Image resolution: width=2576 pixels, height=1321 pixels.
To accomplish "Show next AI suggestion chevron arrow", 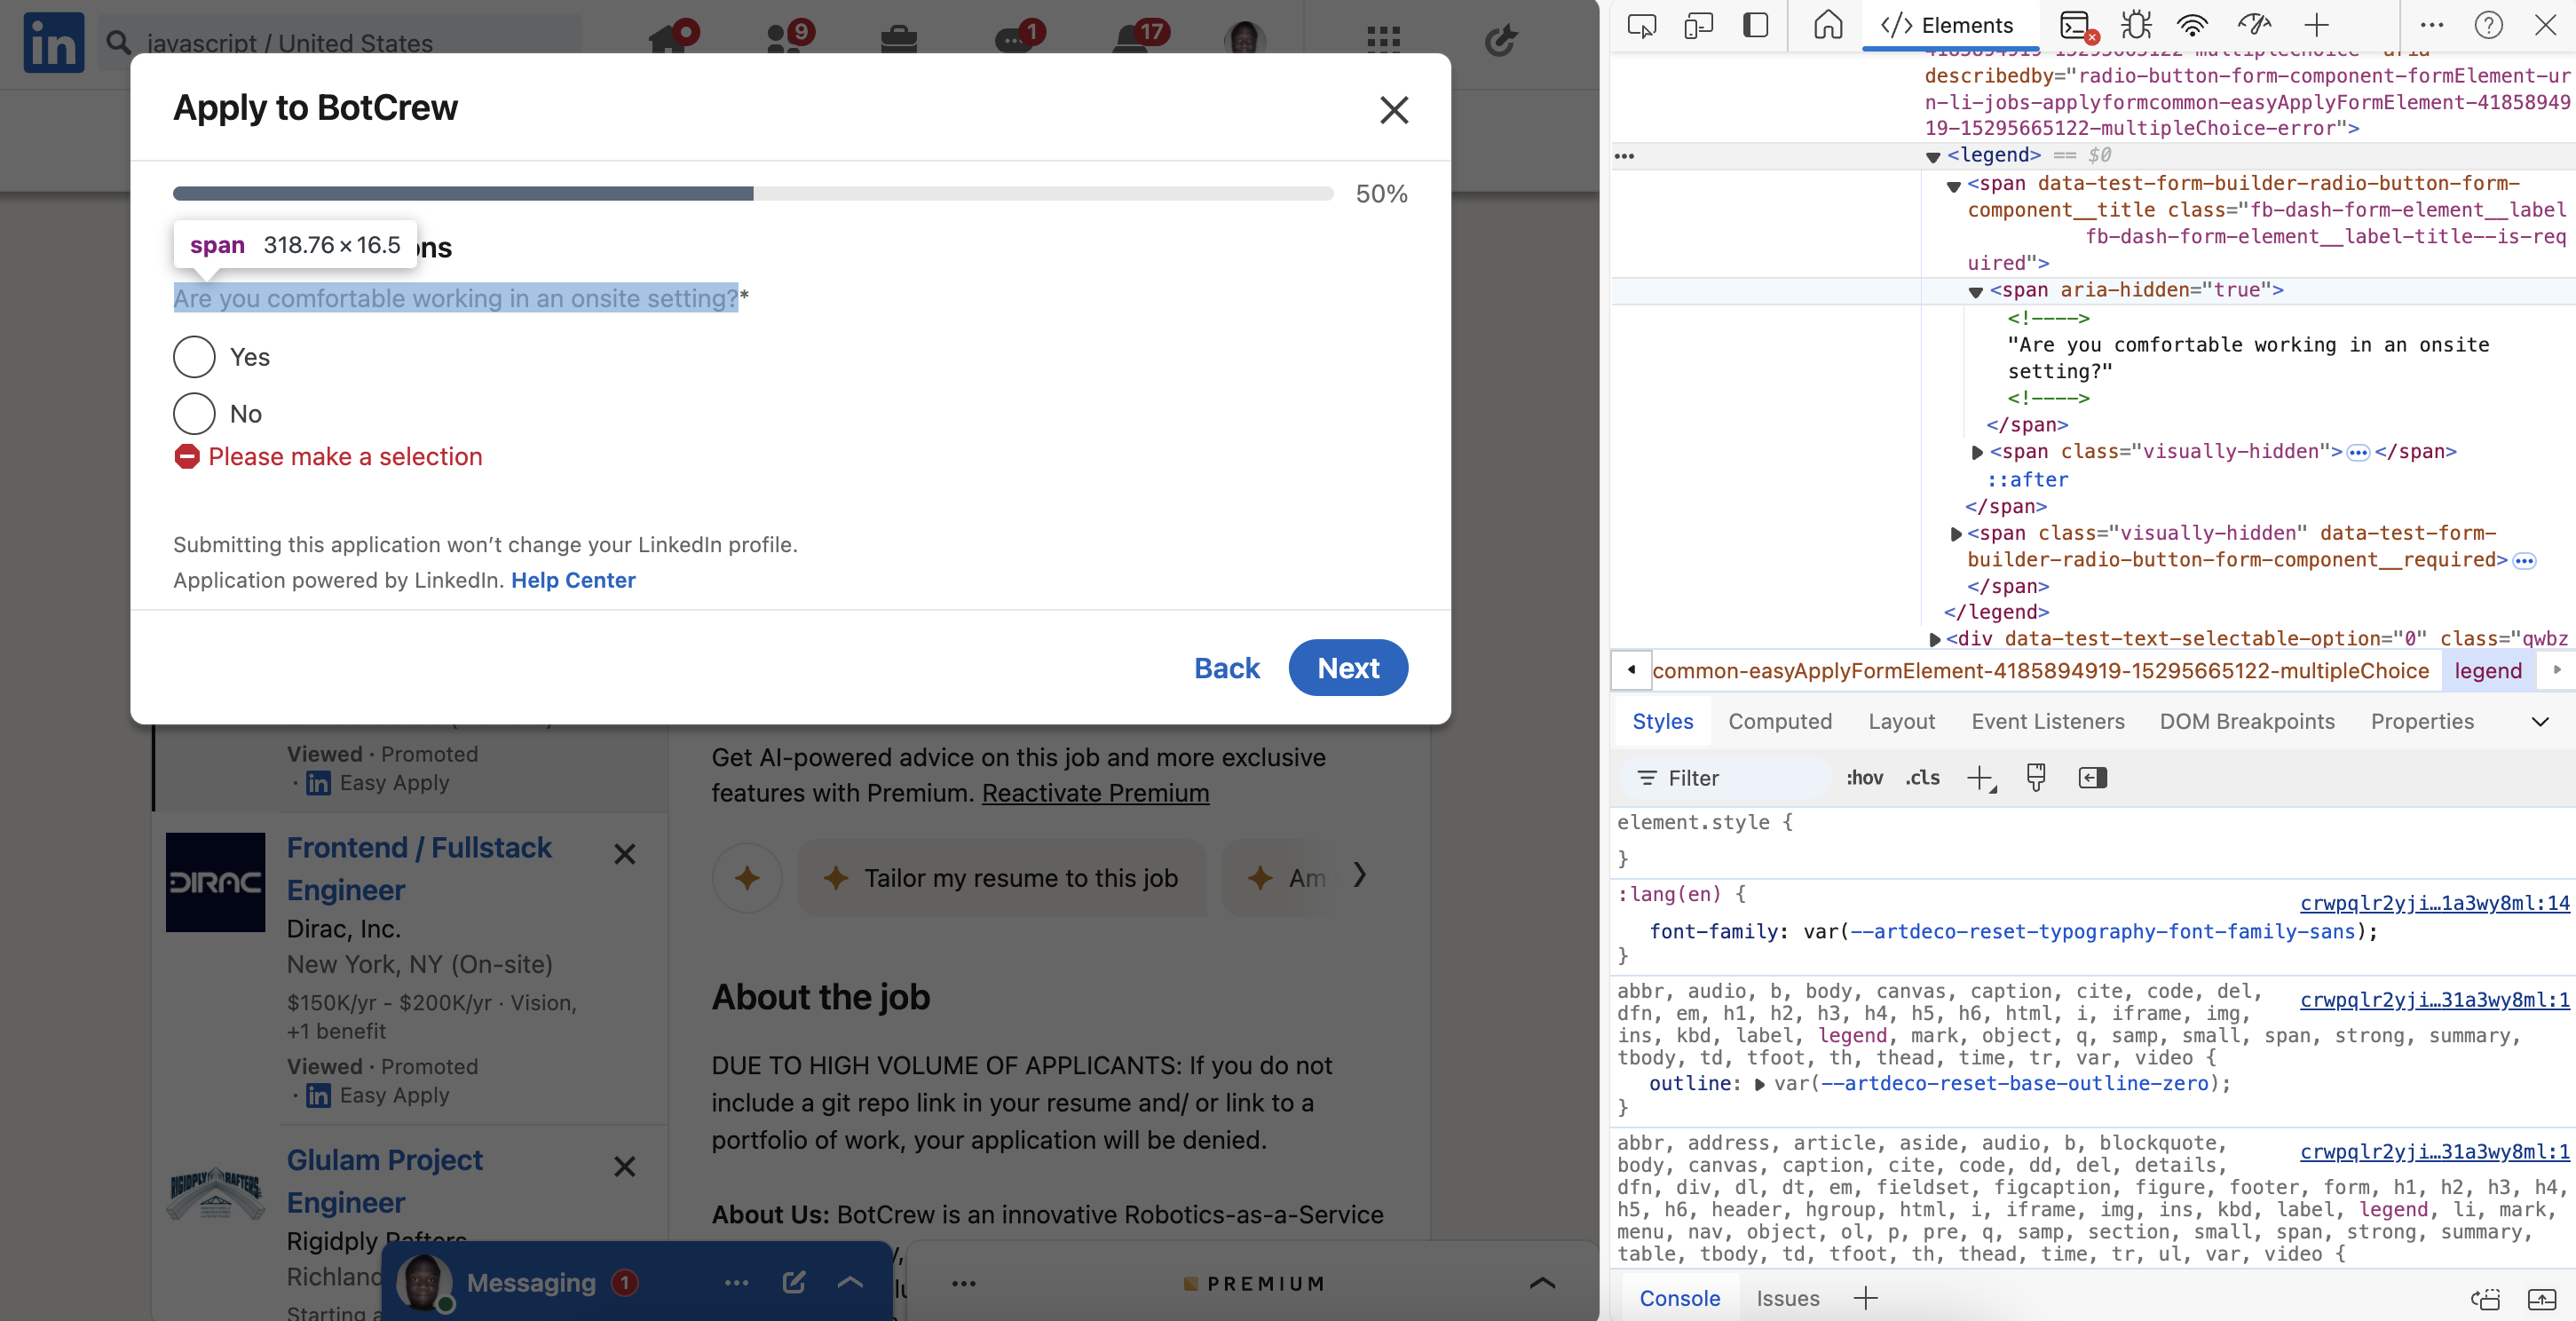I will click(x=1360, y=876).
